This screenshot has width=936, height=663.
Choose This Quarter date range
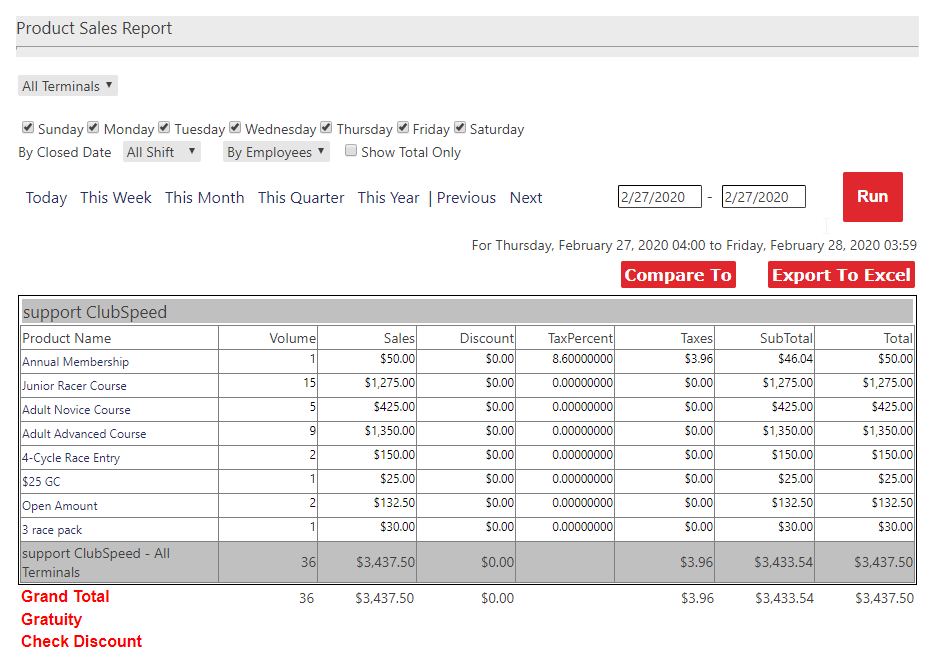pyautogui.click(x=301, y=198)
